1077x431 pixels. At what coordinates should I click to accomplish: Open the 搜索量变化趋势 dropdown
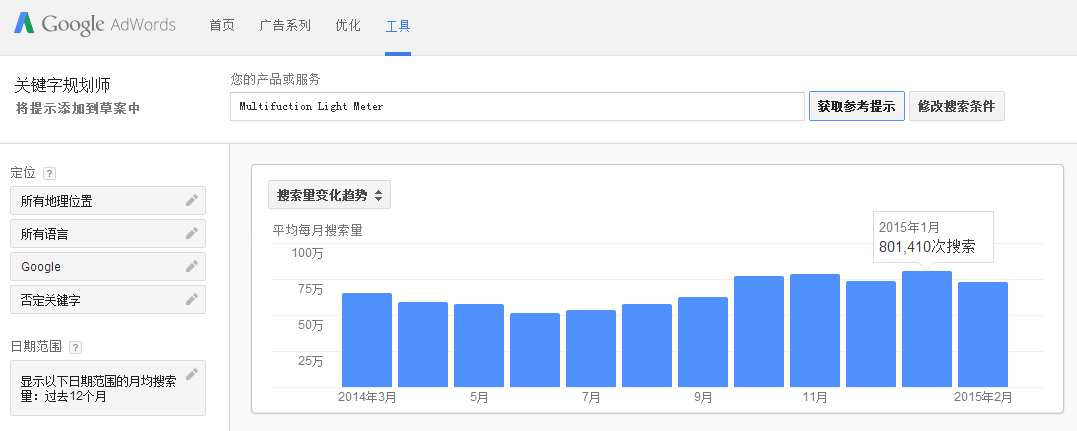pos(329,195)
